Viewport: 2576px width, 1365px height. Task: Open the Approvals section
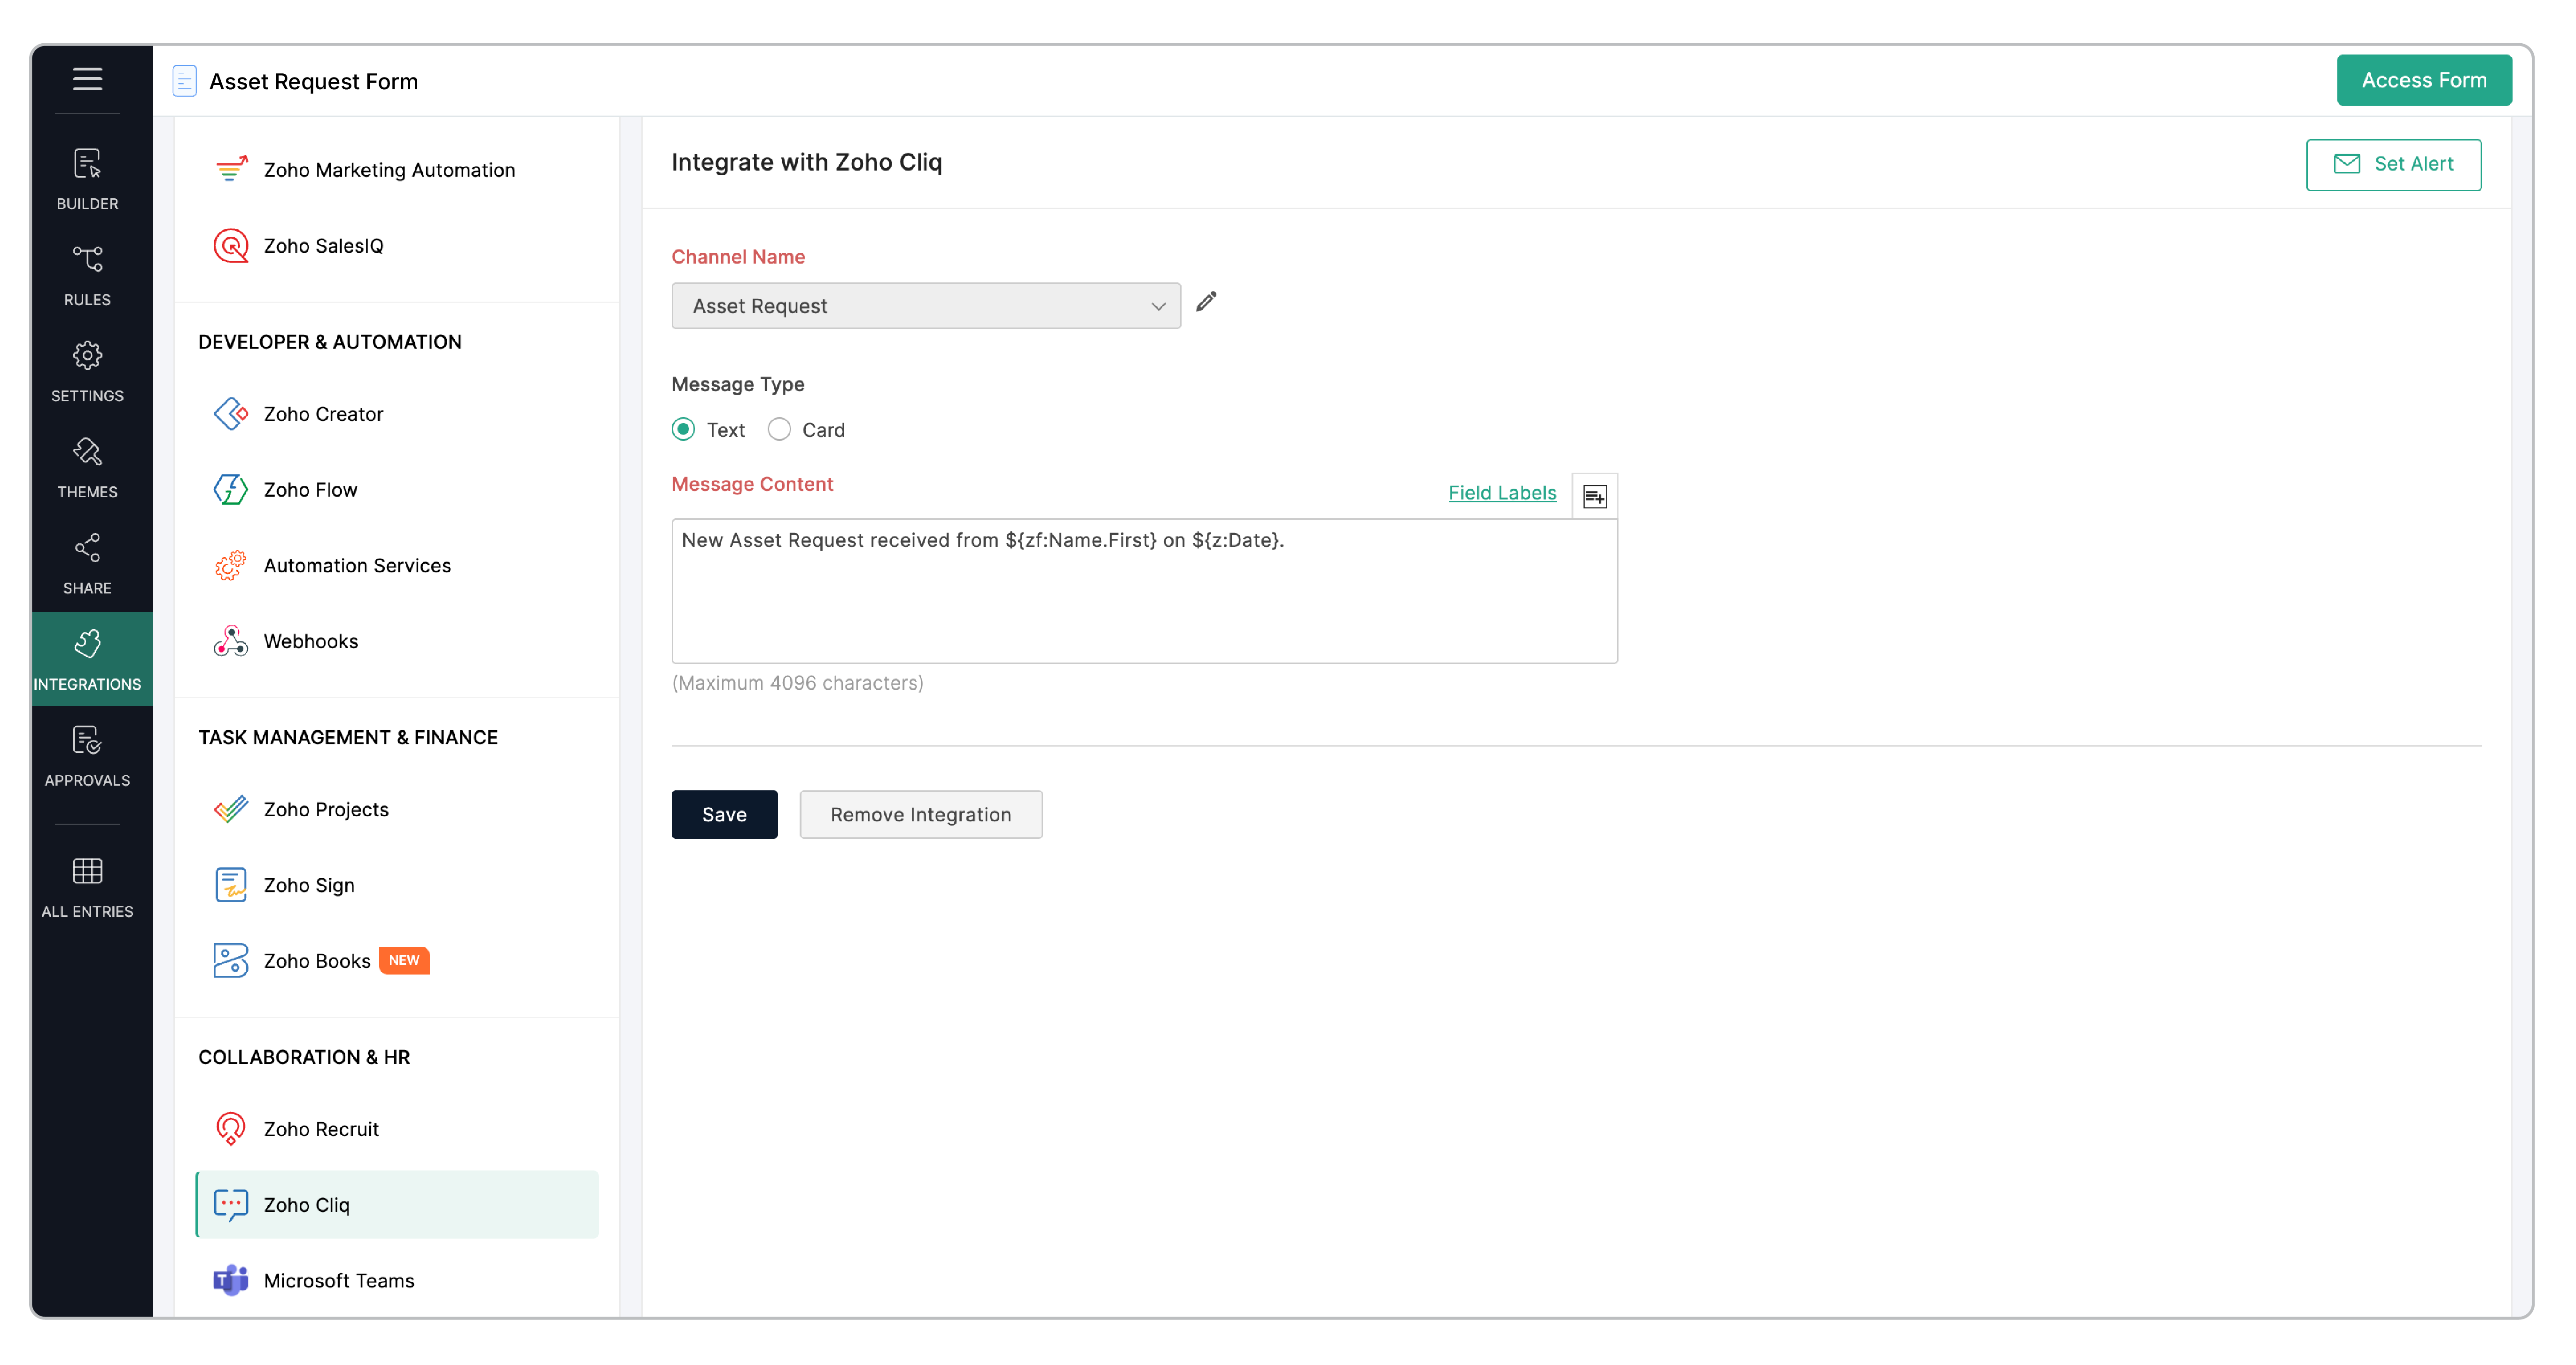point(87,755)
